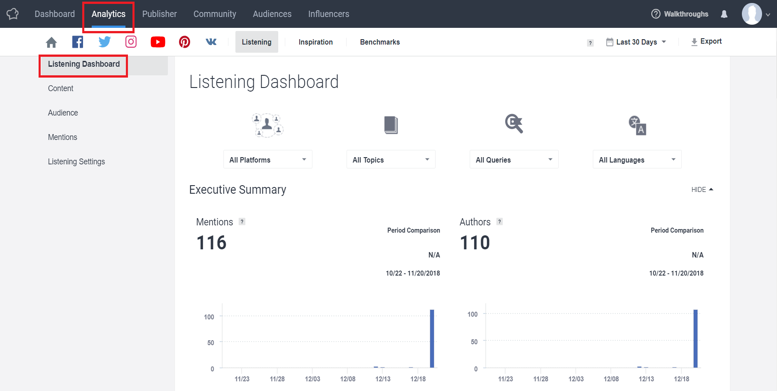Open the notifications bell
This screenshot has width=777, height=391.
[x=724, y=14]
